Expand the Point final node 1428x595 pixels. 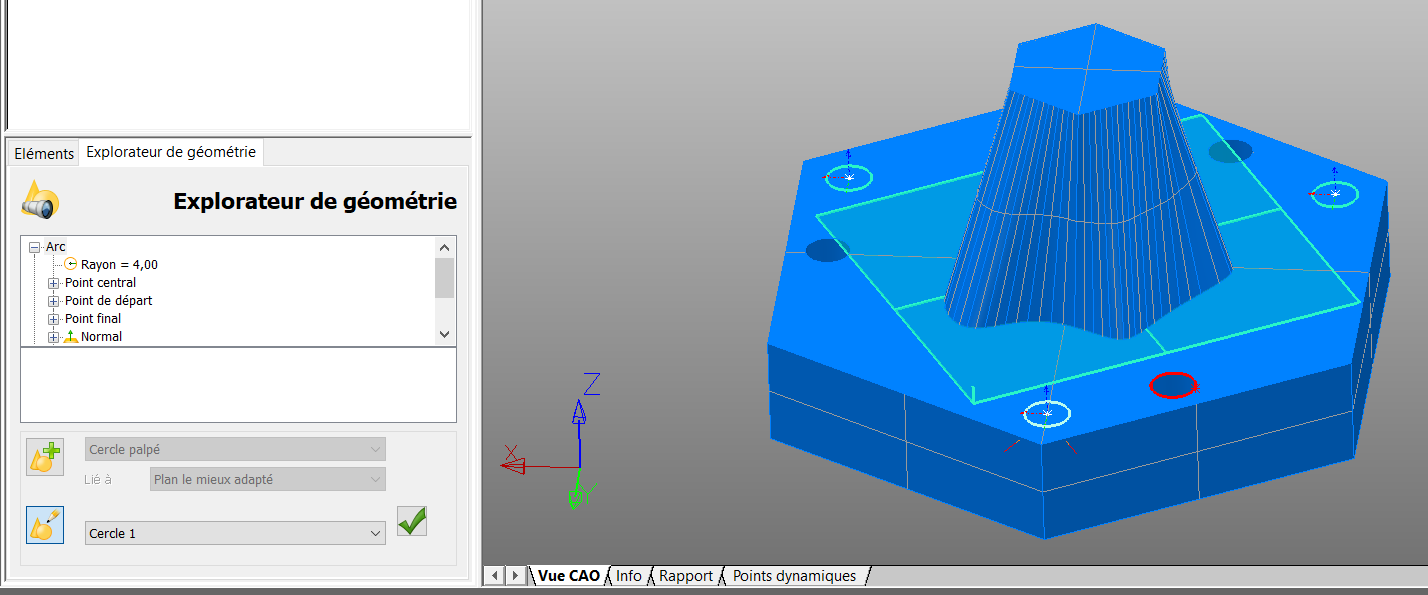54,319
